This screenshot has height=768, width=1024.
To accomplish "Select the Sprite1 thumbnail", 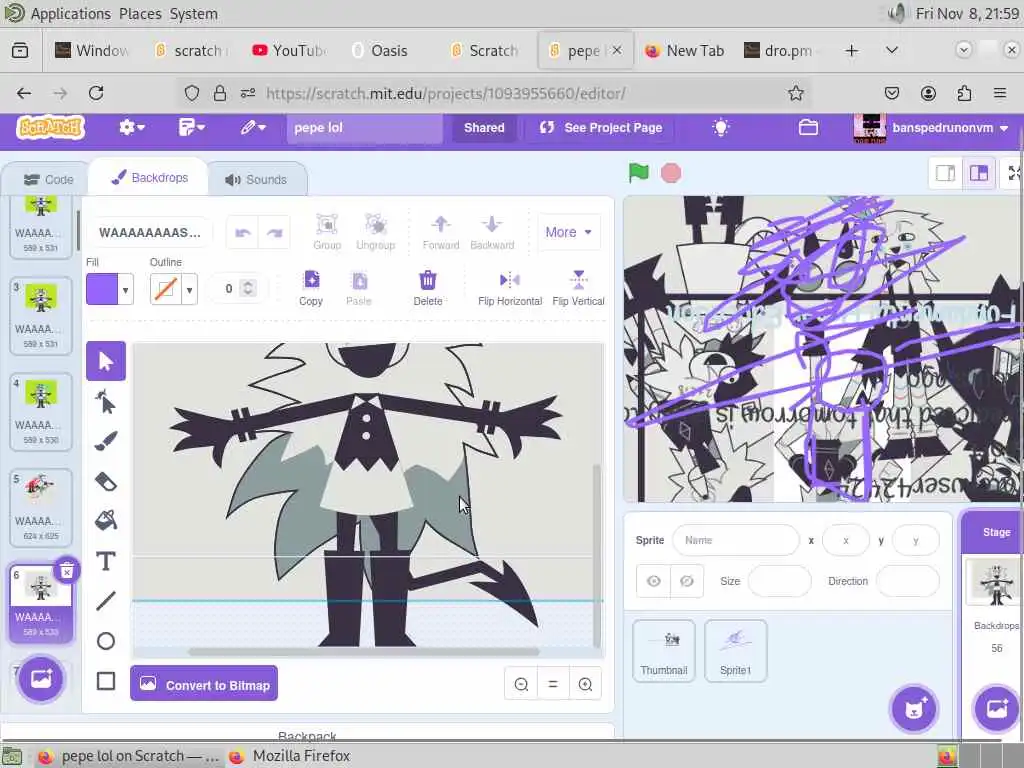I will click(x=735, y=650).
